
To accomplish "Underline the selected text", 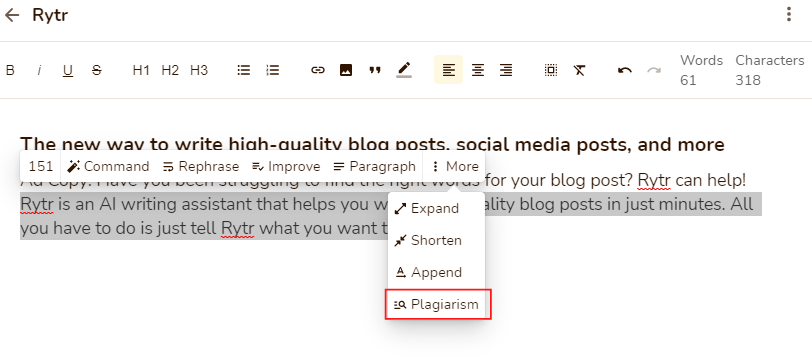I will tap(67, 70).
